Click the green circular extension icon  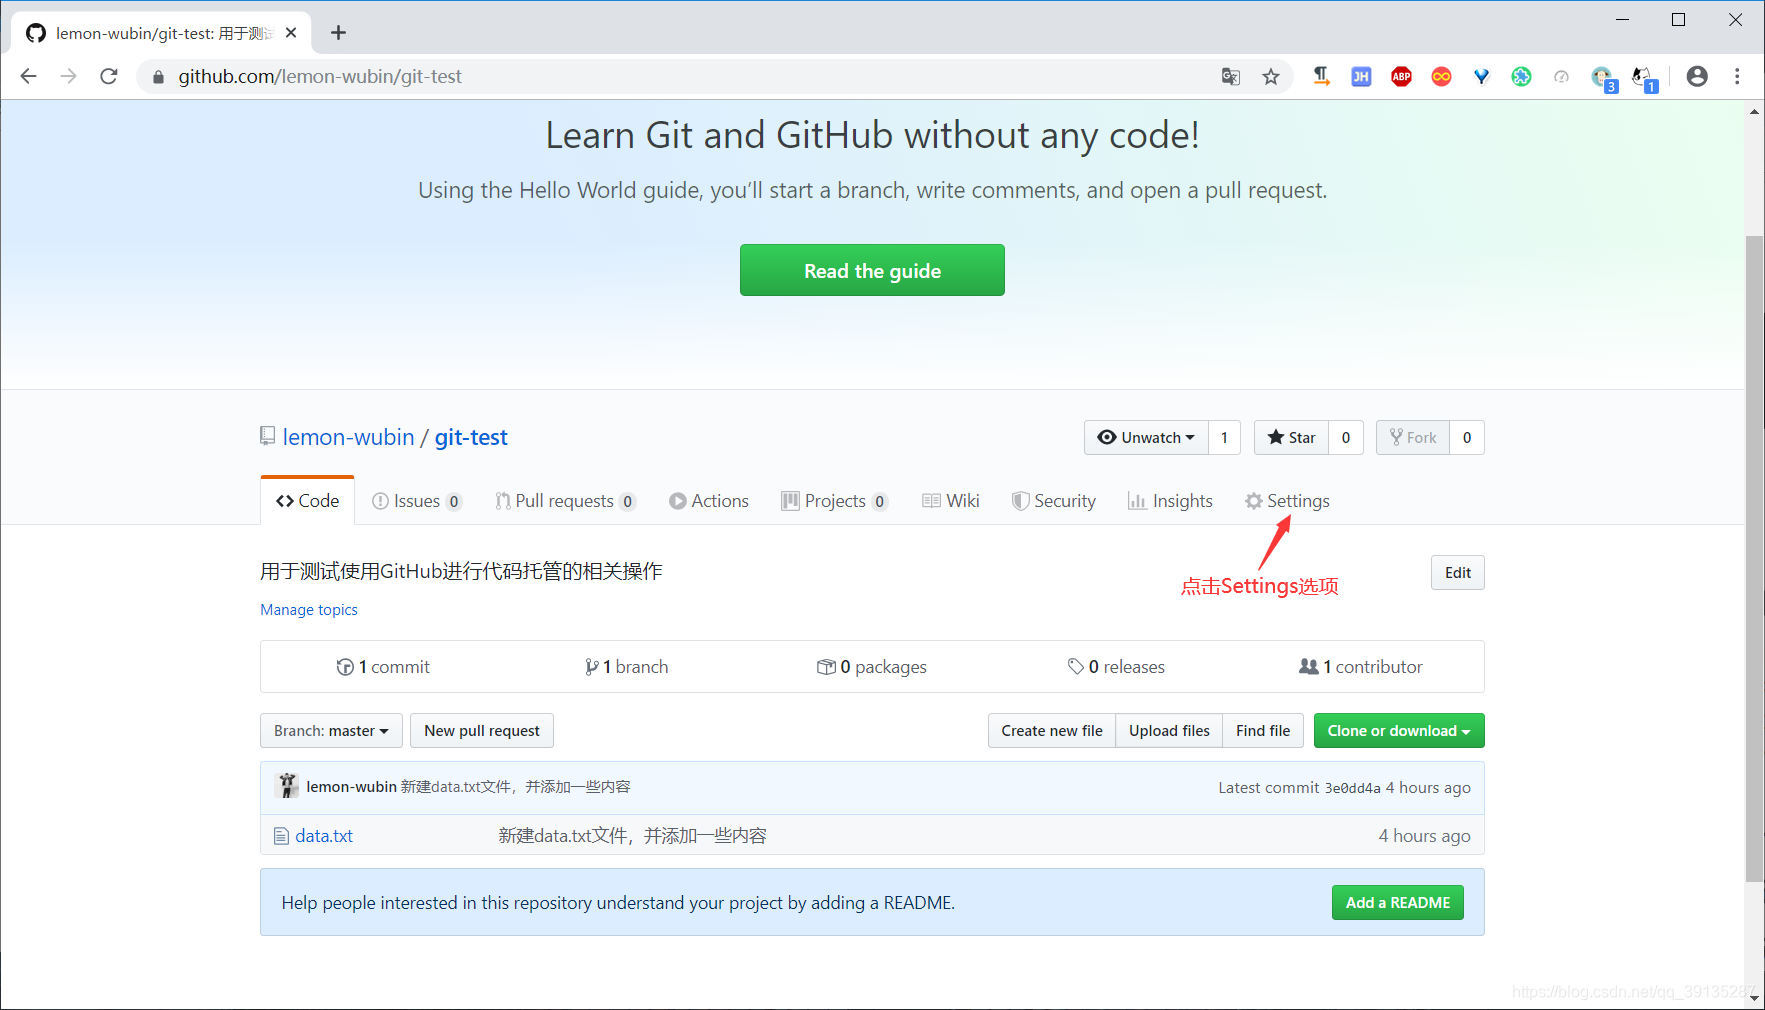point(1521,77)
